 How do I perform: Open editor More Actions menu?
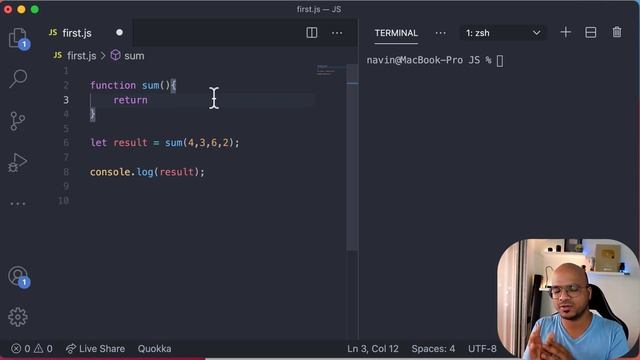tap(337, 33)
